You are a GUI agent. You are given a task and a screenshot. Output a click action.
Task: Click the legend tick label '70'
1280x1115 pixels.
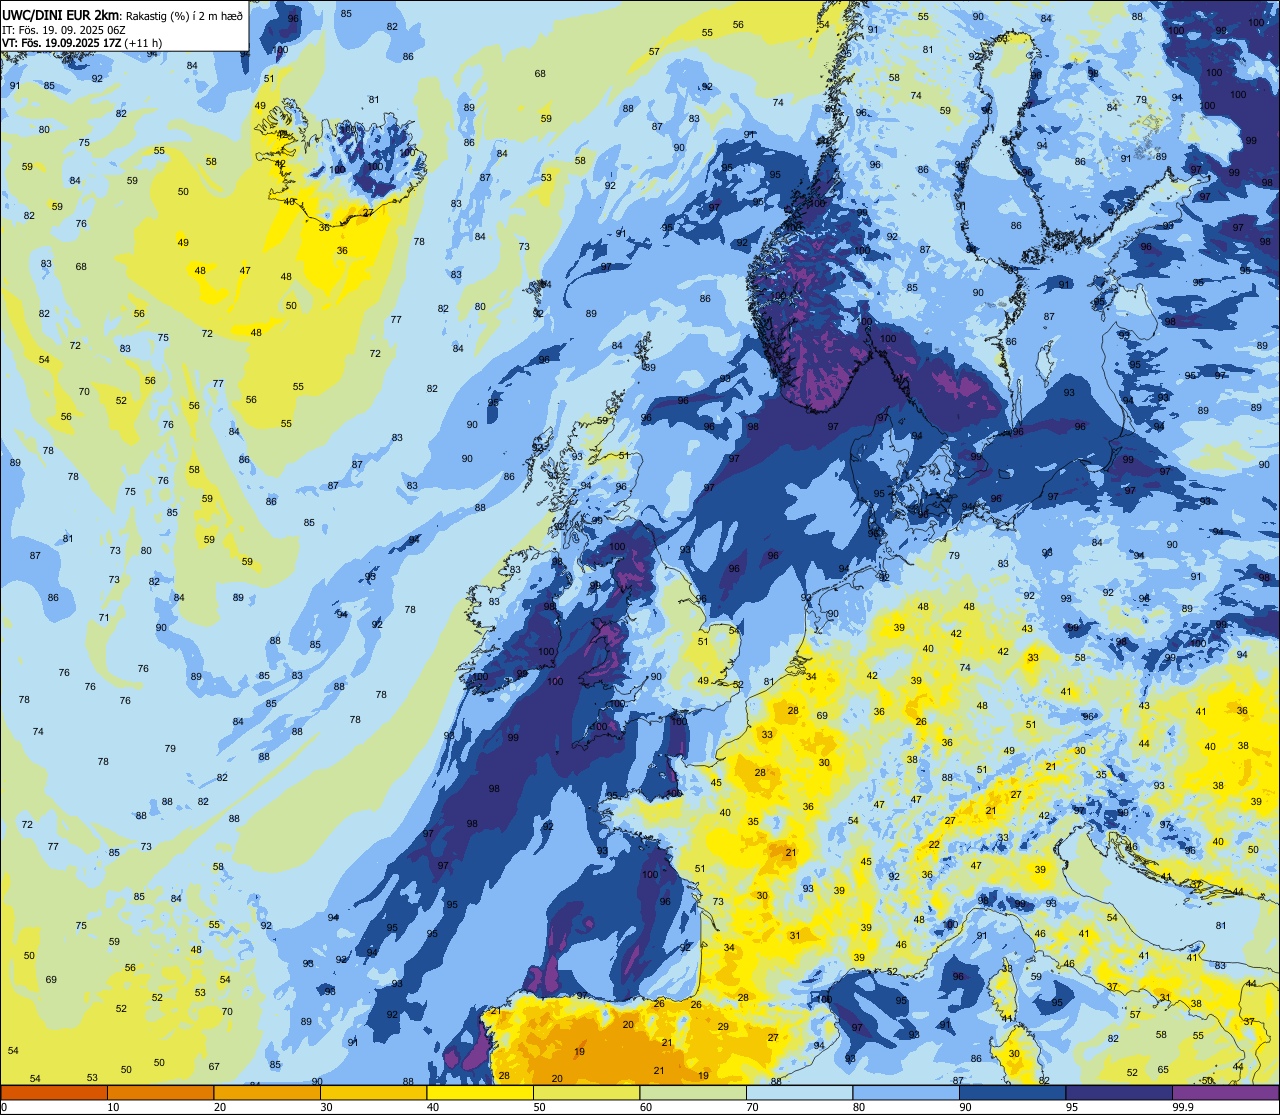tap(752, 1107)
